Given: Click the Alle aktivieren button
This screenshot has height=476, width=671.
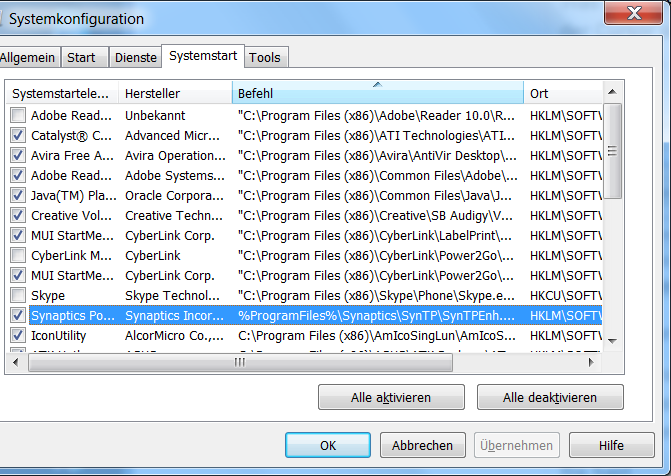Looking at the screenshot, I should tap(391, 397).
